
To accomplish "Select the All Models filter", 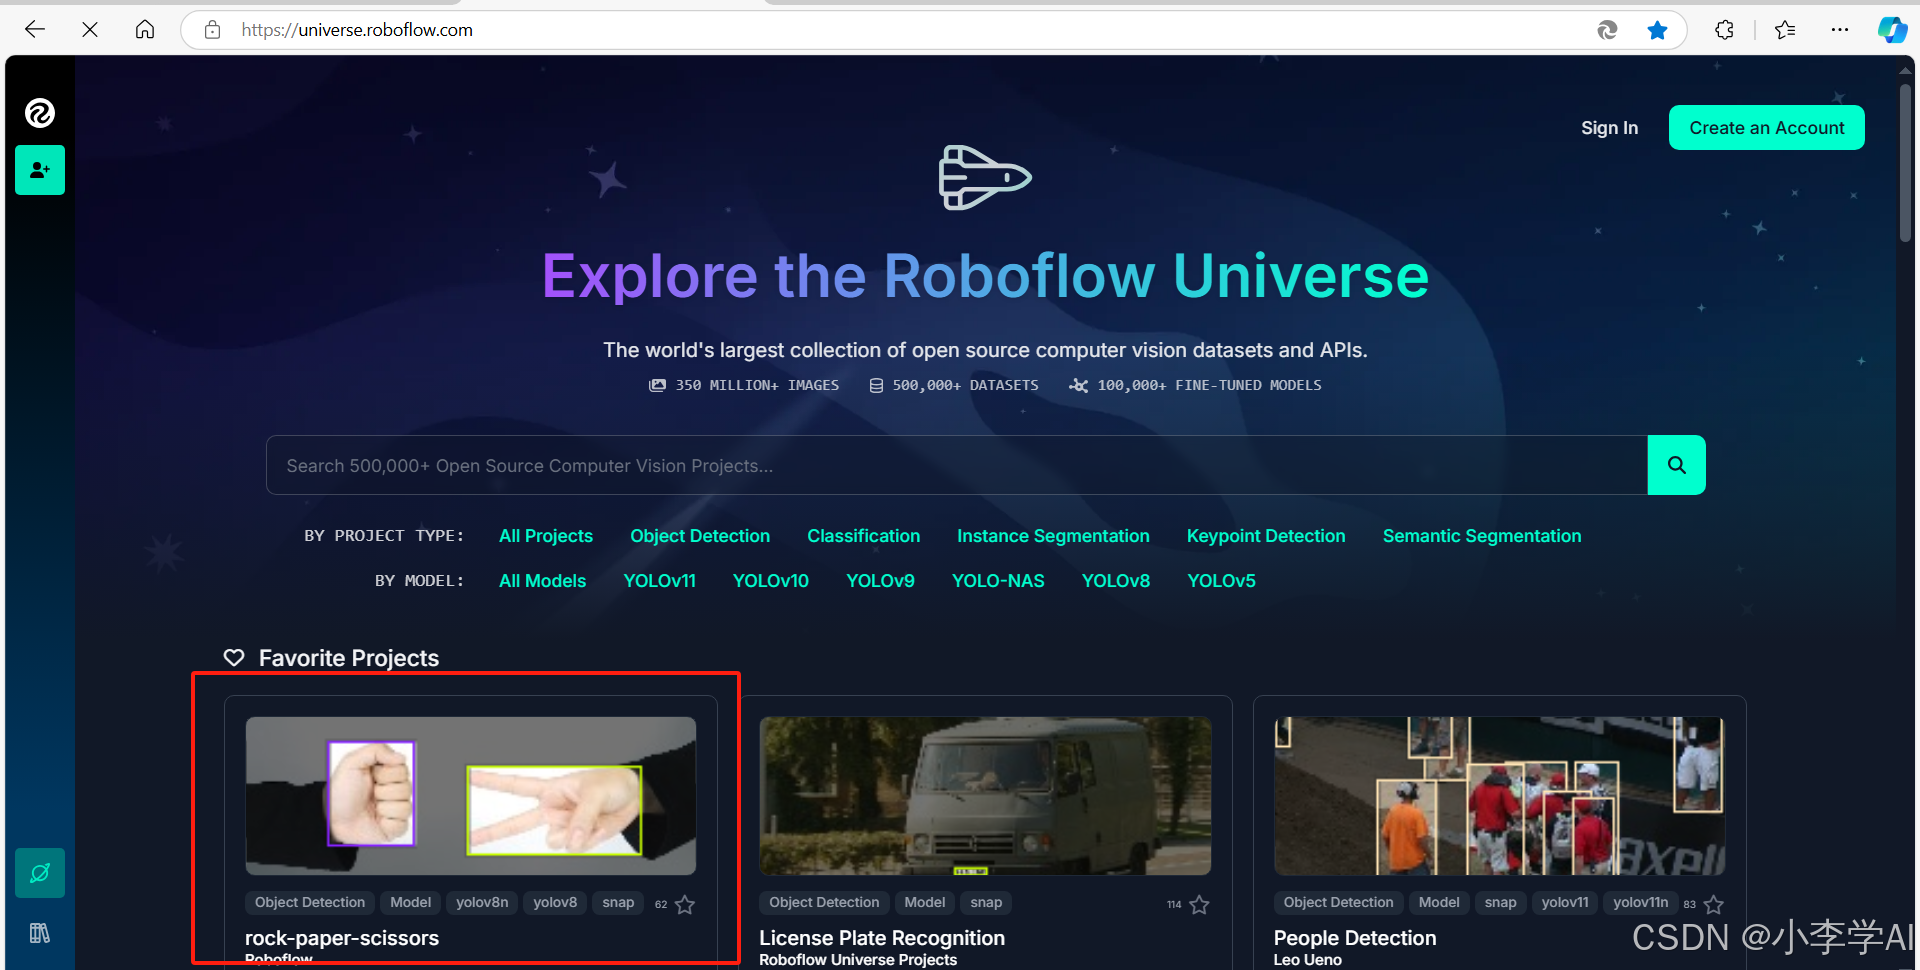I will coord(542,581).
